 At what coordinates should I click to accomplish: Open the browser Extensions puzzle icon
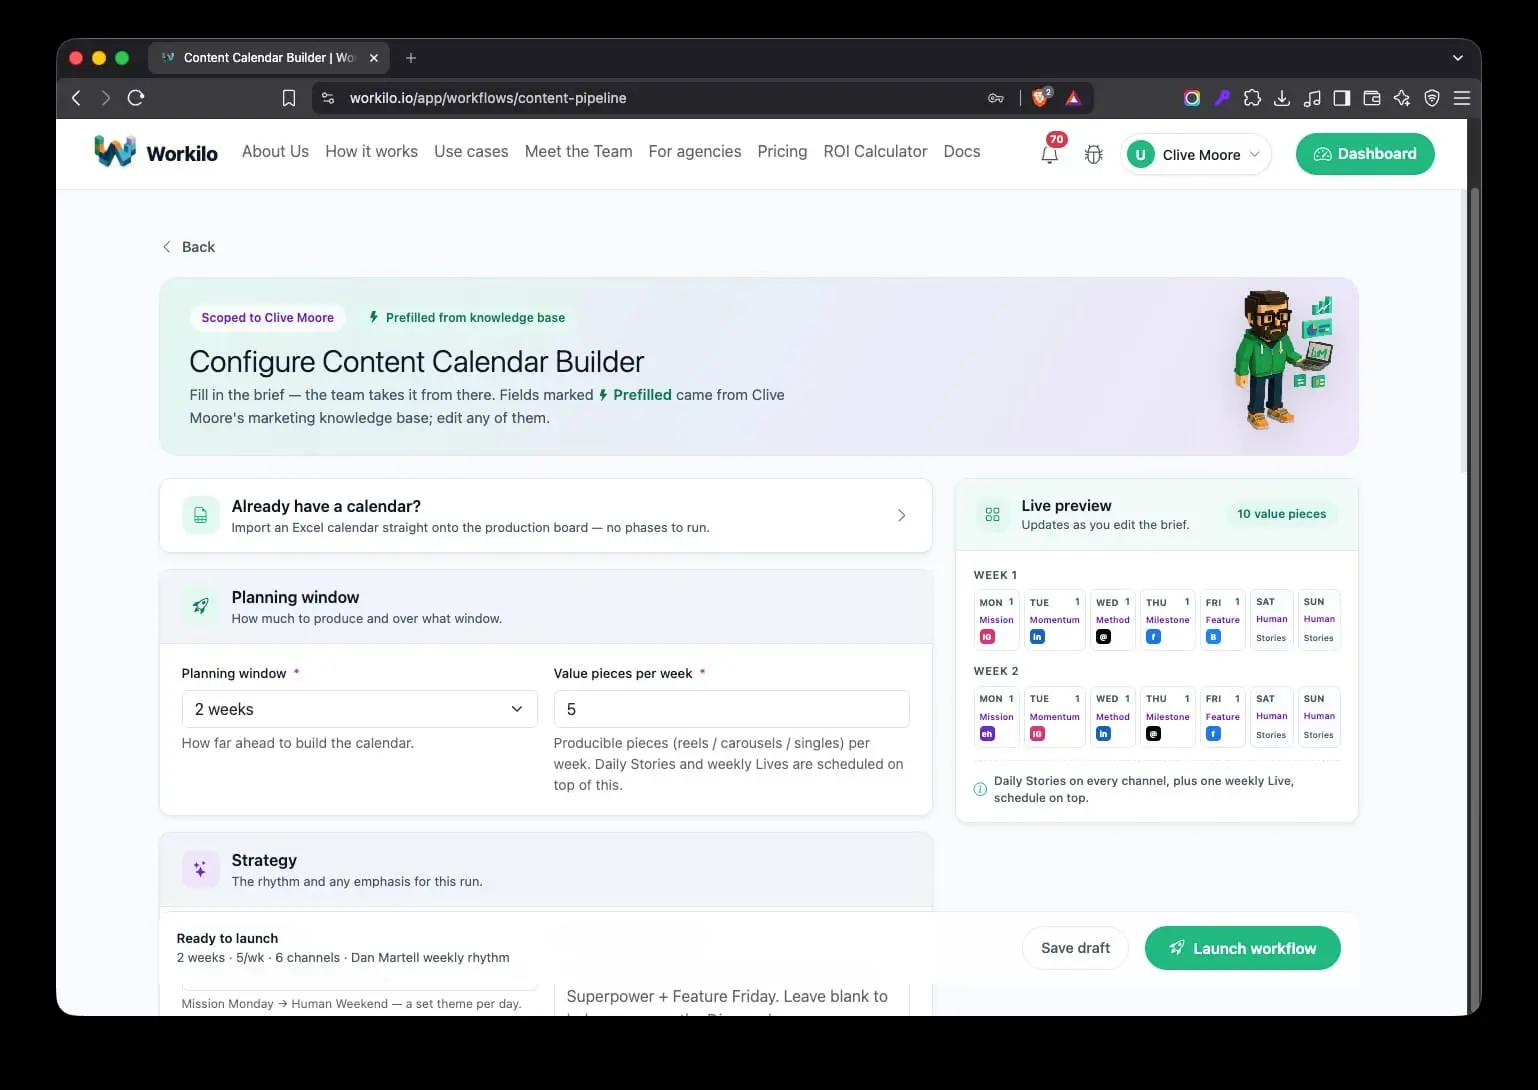click(x=1252, y=98)
